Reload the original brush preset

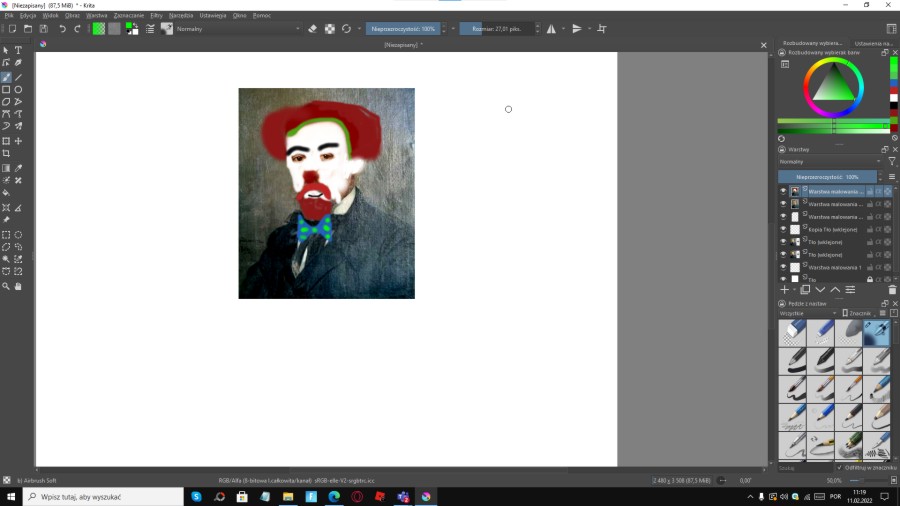[x=346, y=29]
